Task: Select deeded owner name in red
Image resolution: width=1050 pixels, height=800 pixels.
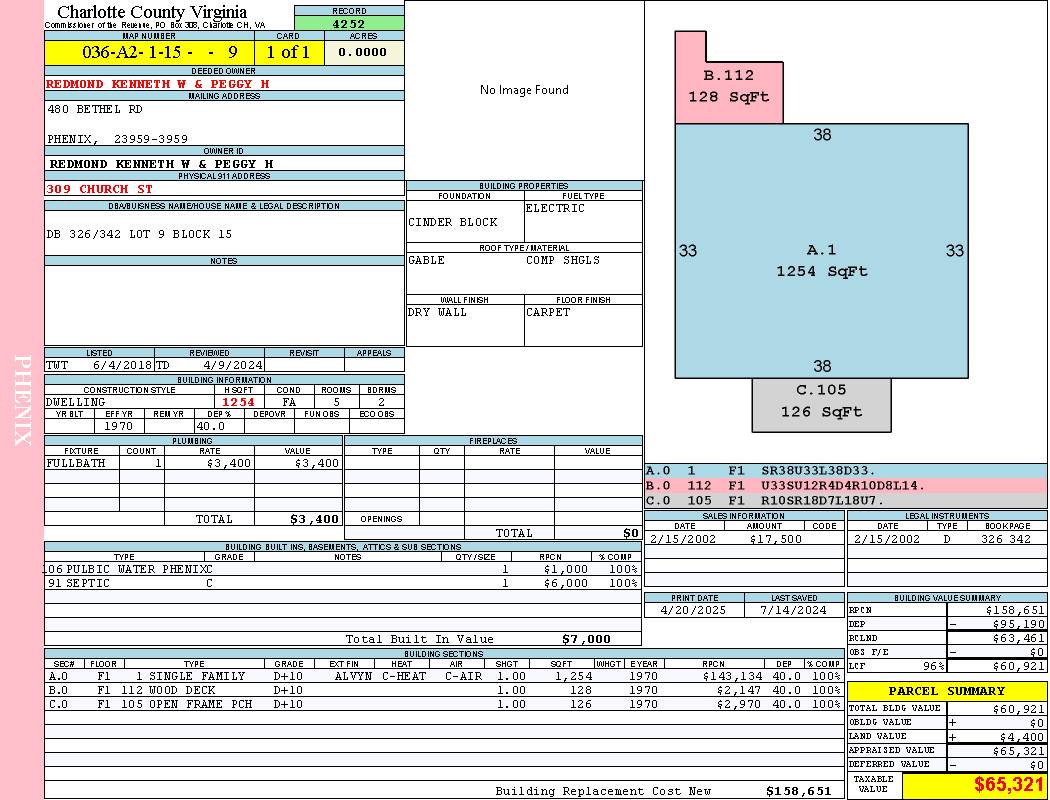Action: [158, 84]
